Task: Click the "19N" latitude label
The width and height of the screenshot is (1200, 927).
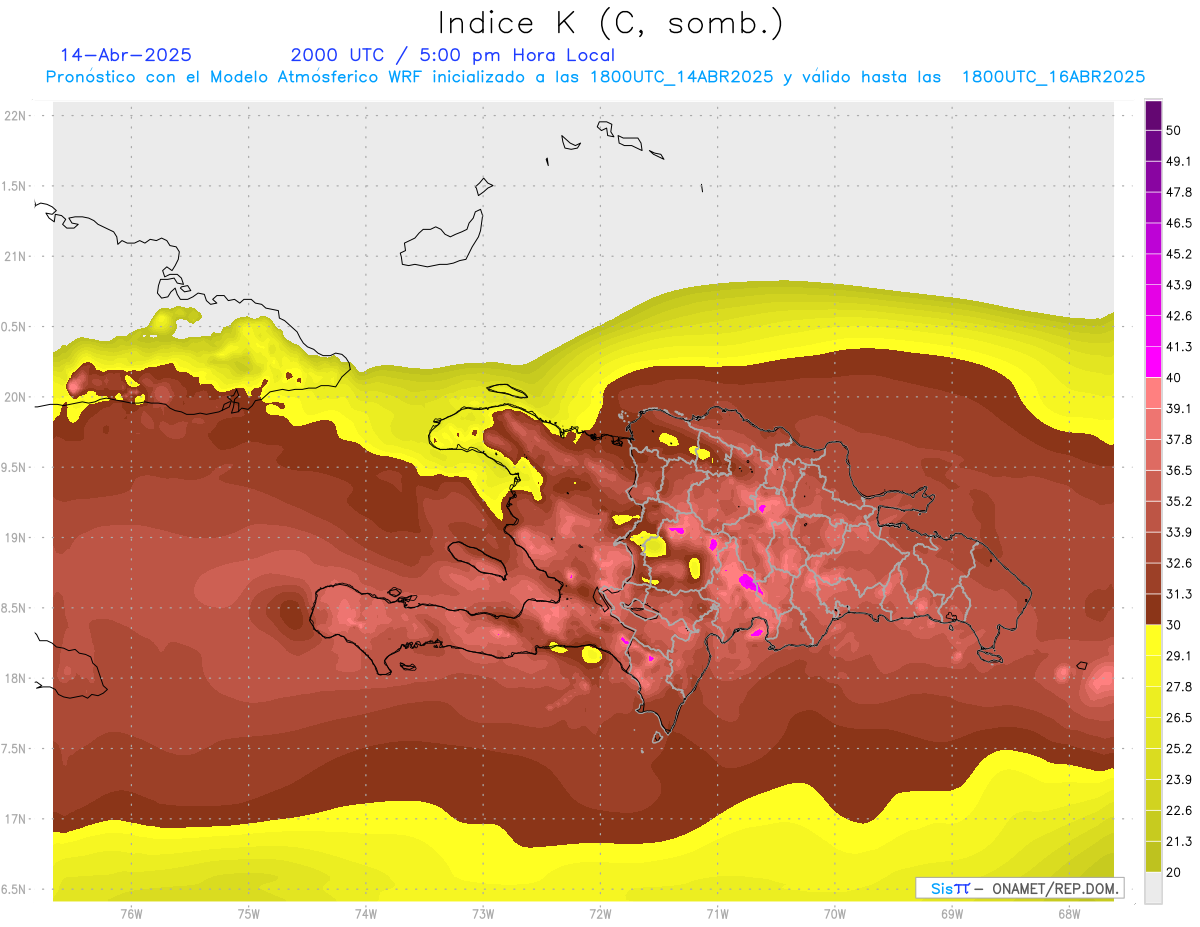Action: coord(17,538)
